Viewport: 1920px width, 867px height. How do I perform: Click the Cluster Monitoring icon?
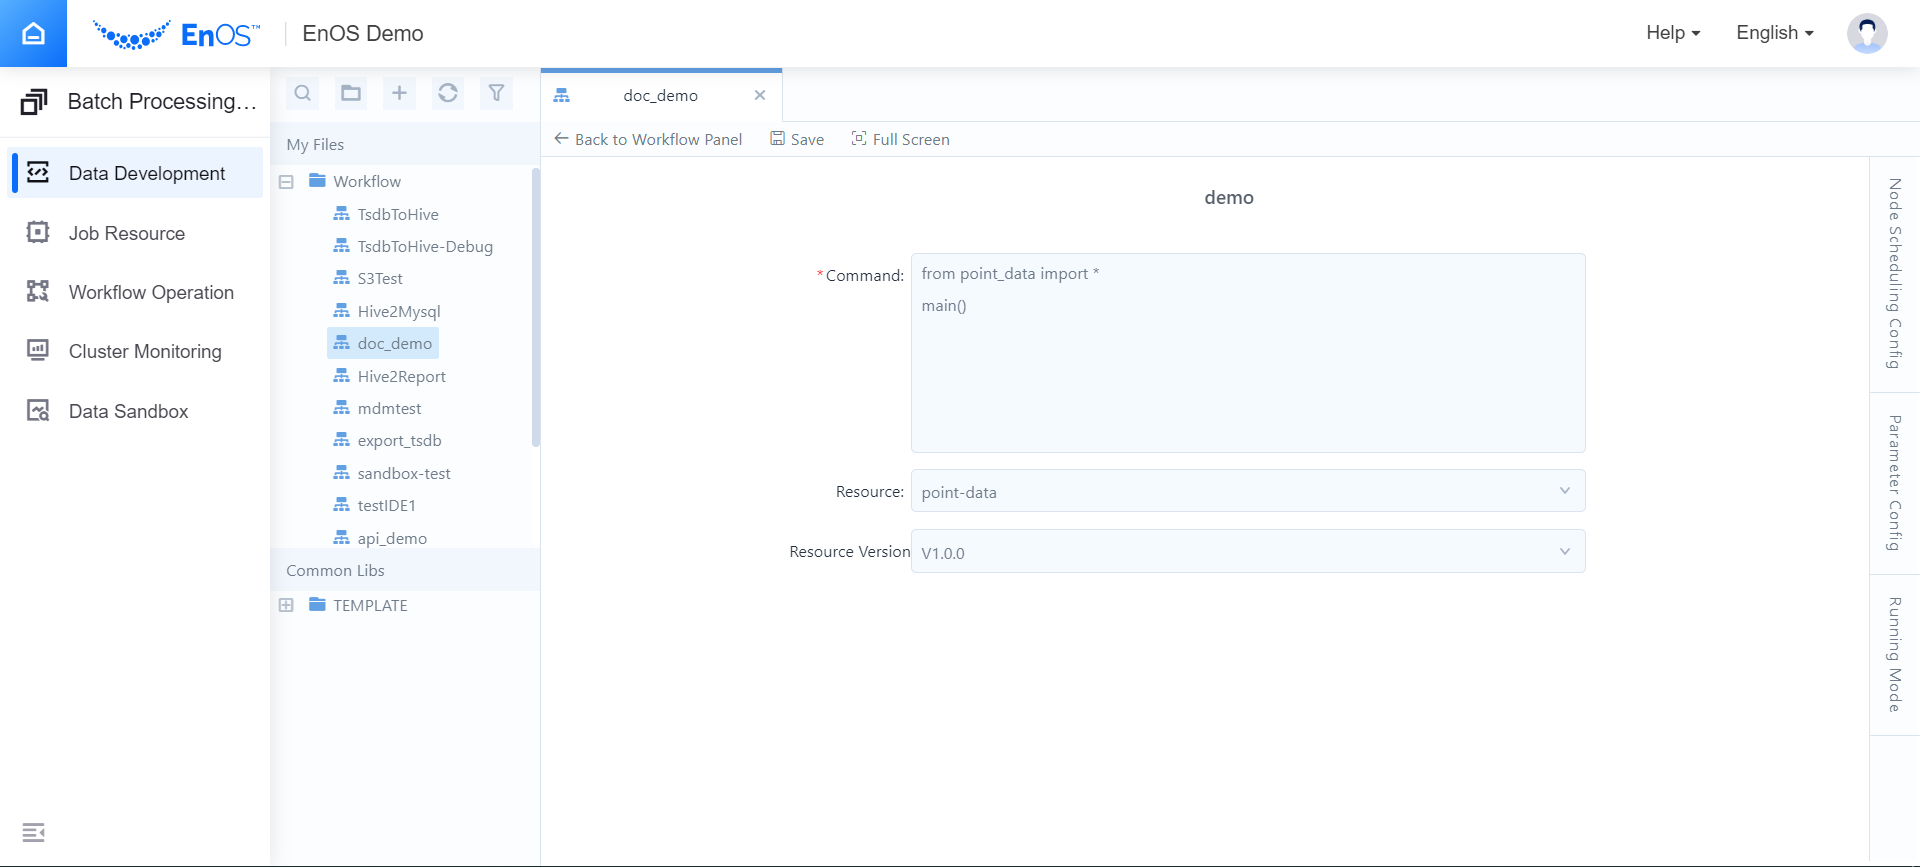(38, 351)
